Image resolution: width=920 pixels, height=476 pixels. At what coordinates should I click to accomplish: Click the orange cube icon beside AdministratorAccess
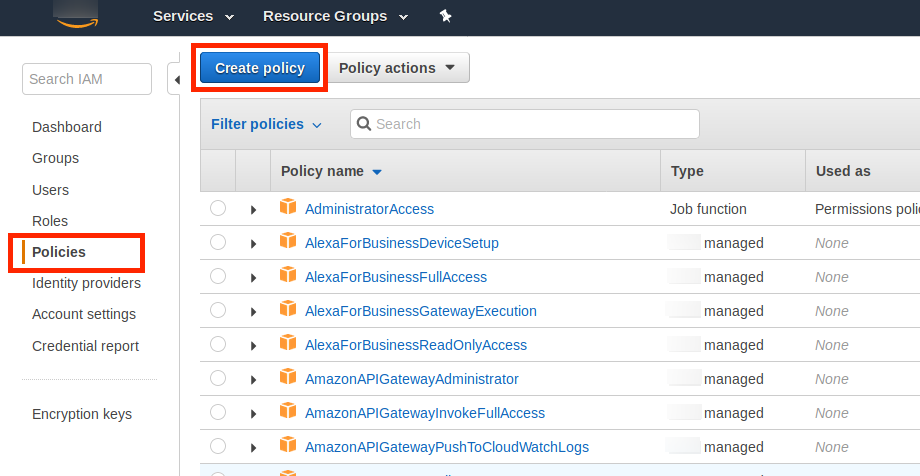288,208
